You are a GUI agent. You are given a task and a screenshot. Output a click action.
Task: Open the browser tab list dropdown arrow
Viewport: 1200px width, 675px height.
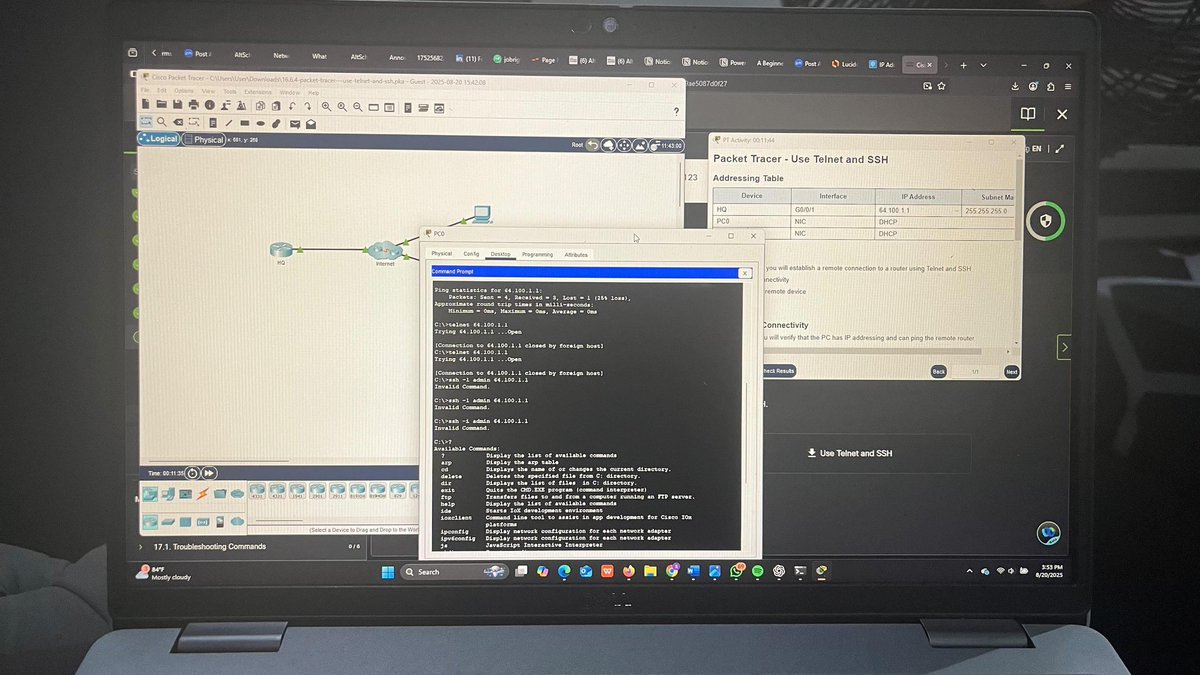click(984, 65)
